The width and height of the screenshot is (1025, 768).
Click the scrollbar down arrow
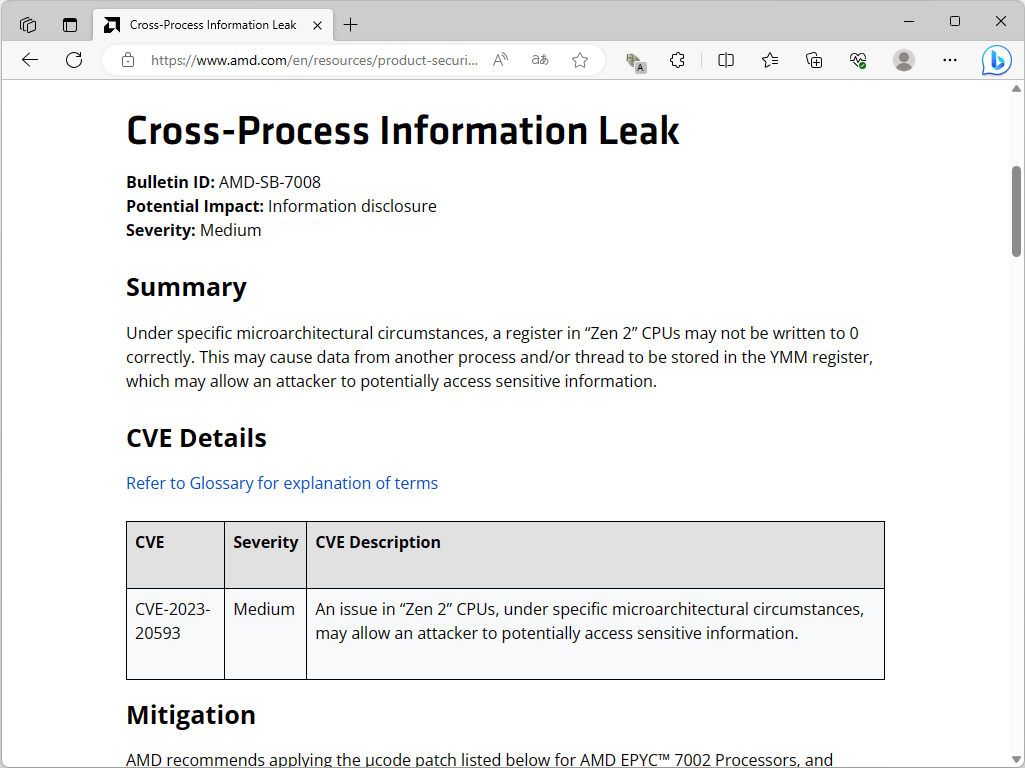(x=1016, y=760)
